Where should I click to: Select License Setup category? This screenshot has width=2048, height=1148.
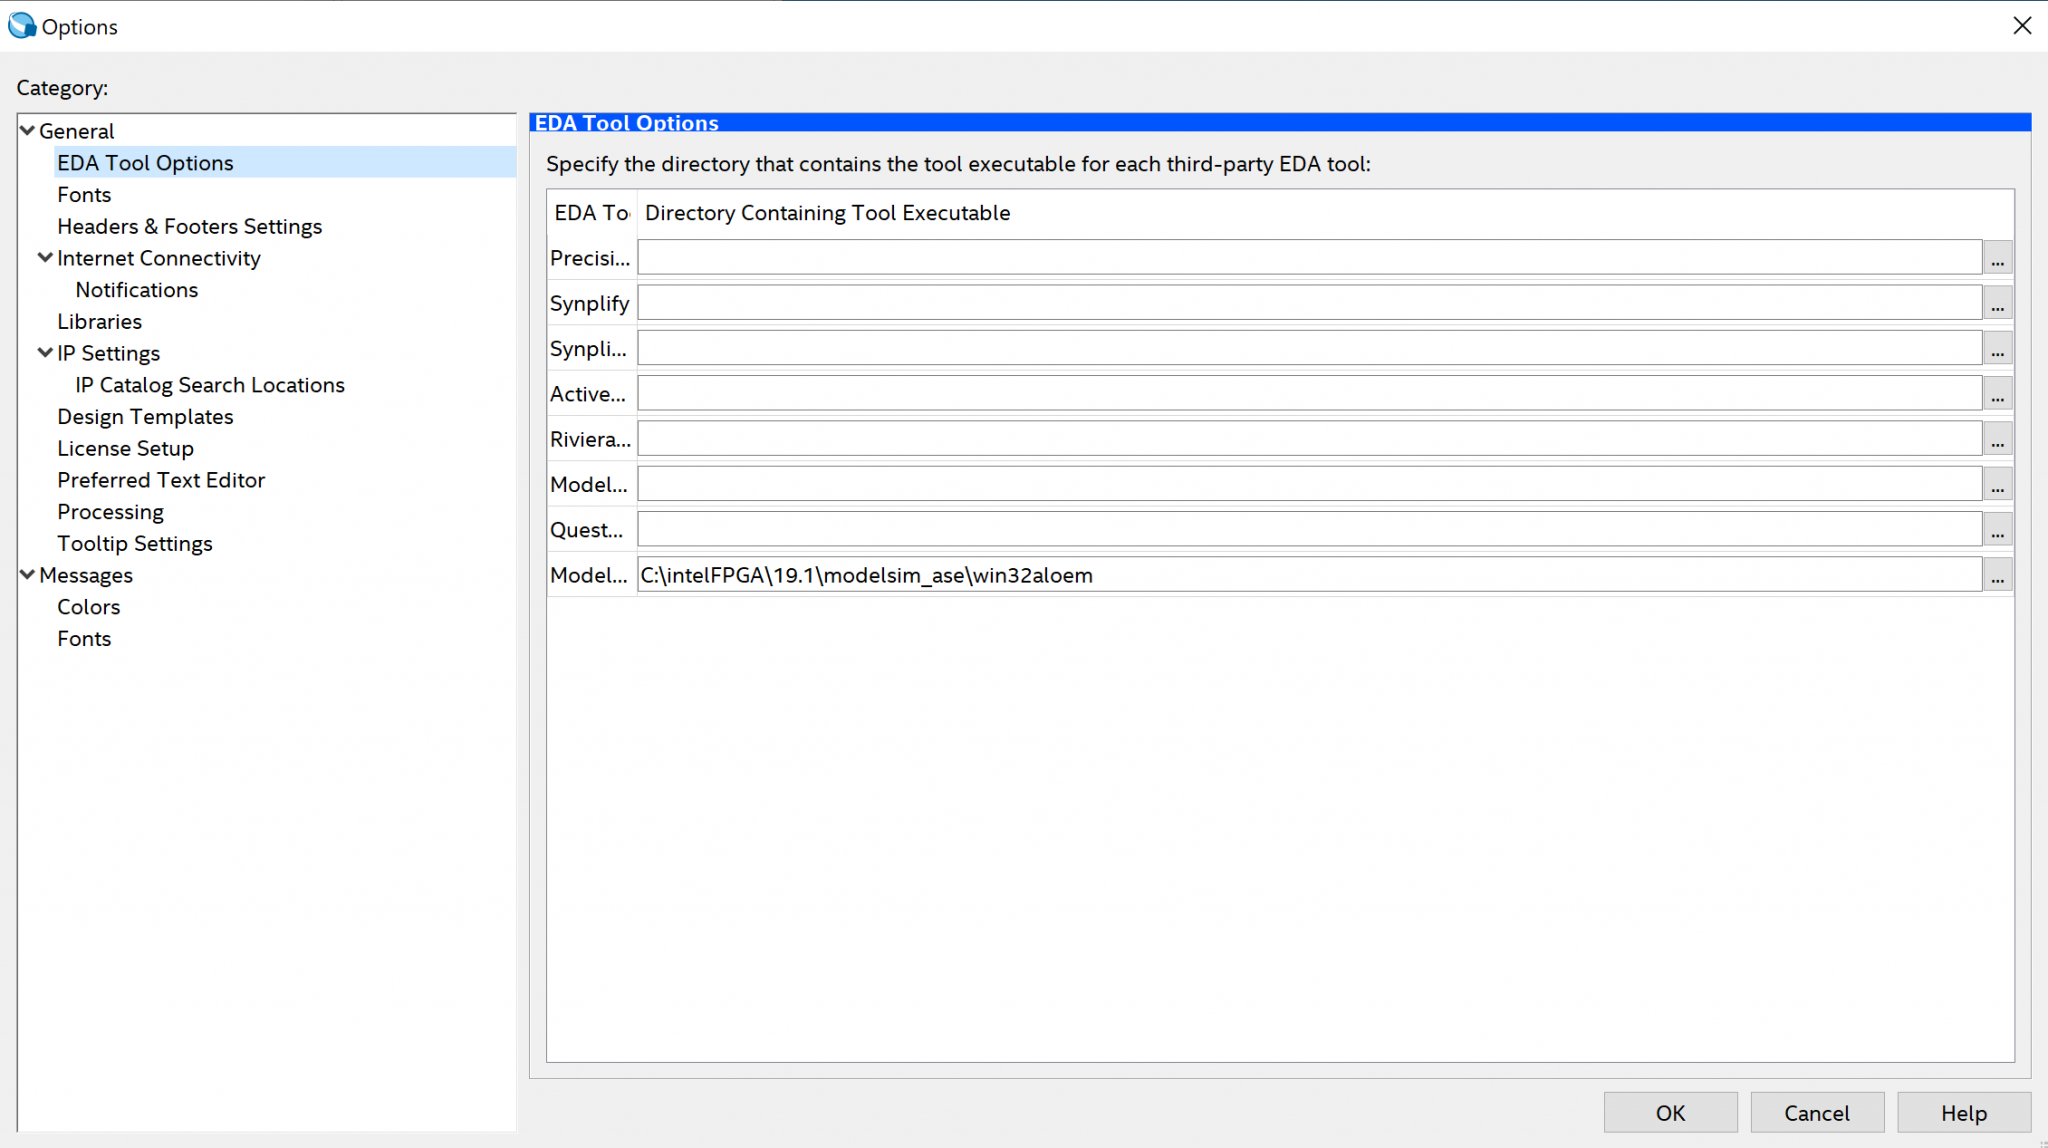[x=125, y=448]
